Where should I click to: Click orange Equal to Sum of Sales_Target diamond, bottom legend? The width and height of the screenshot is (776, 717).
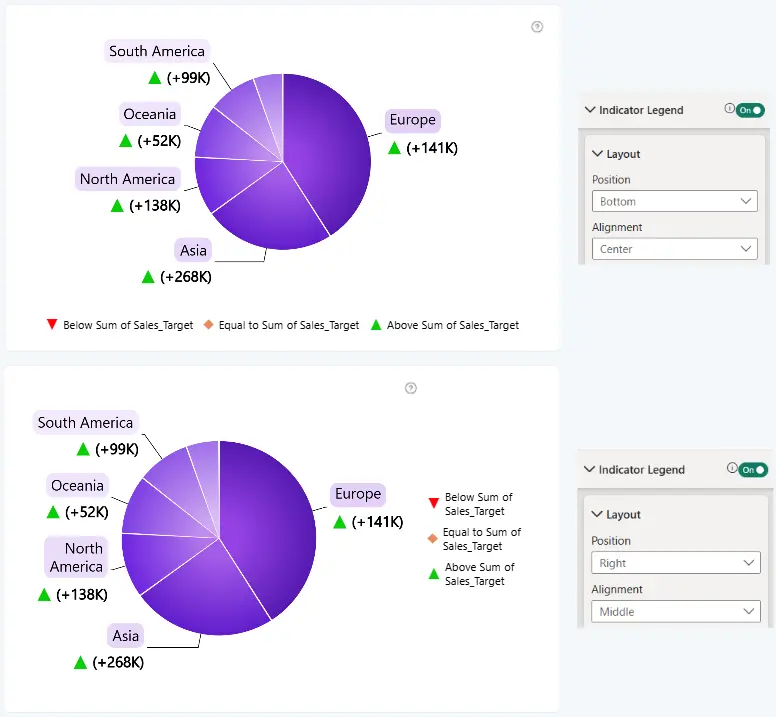[208, 325]
